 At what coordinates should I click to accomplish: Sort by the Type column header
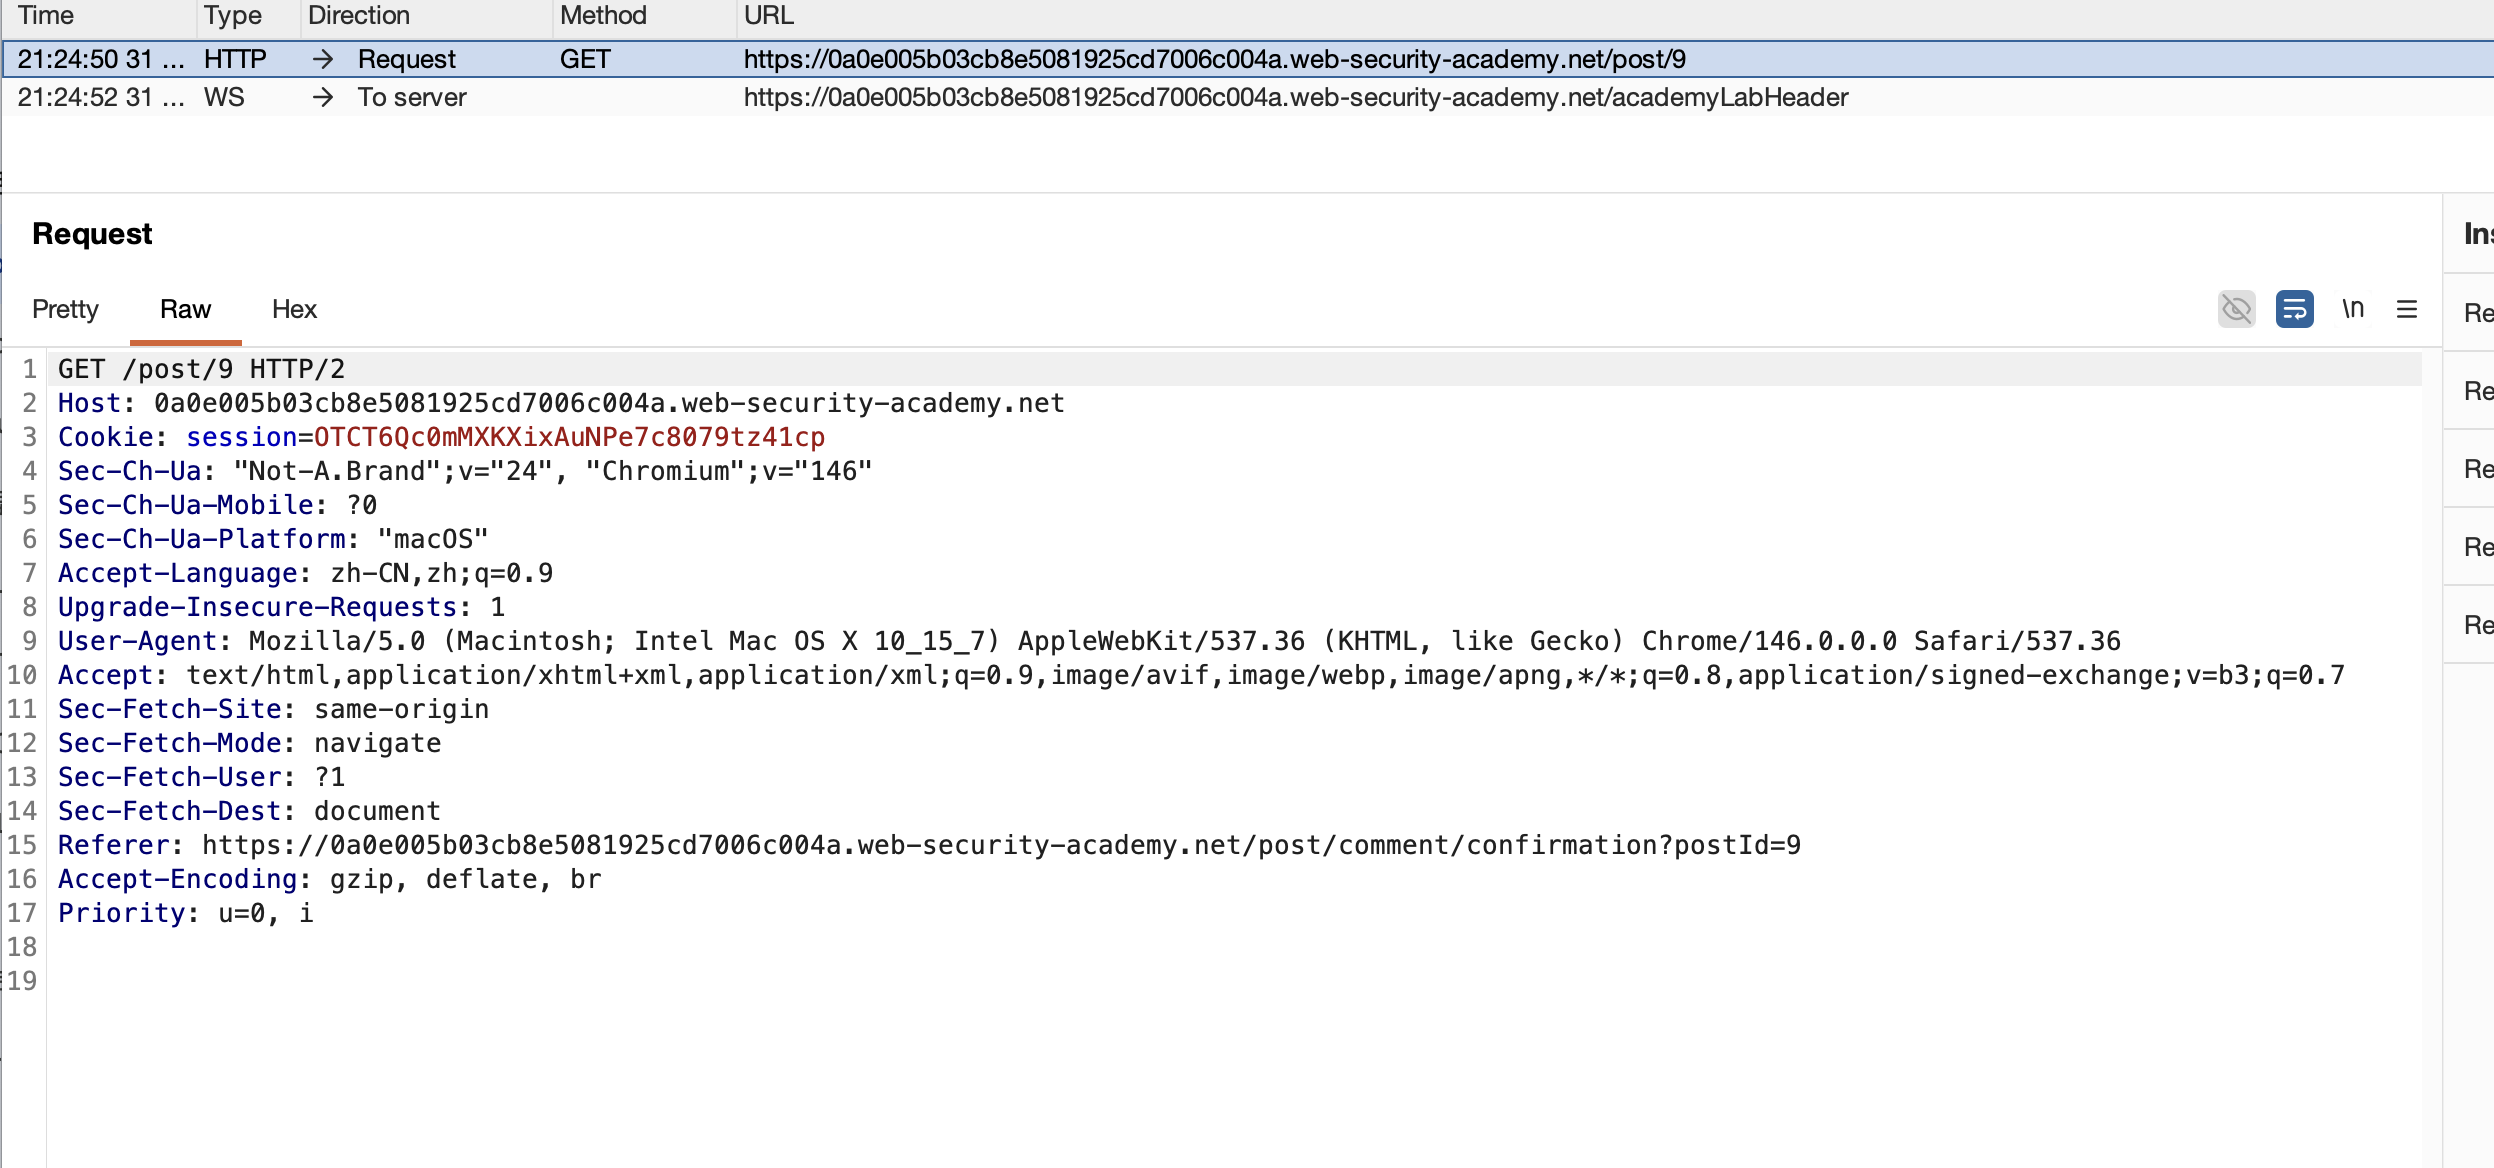(x=232, y=15)
